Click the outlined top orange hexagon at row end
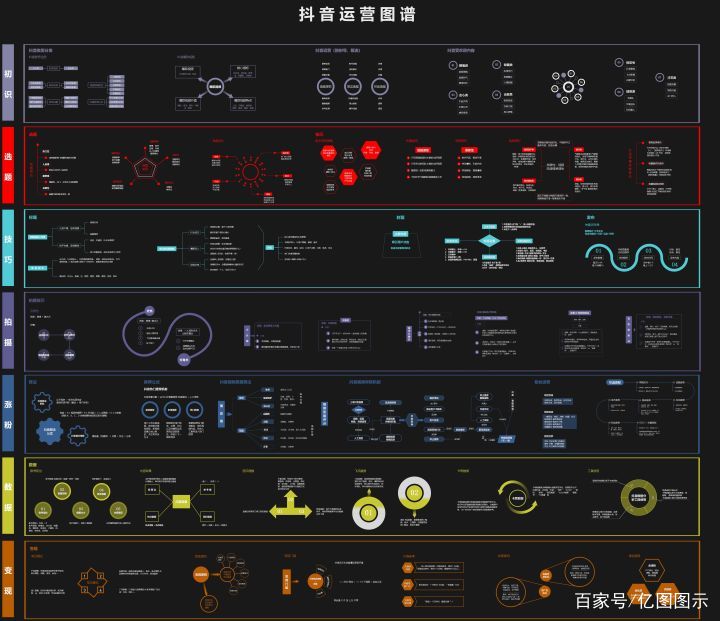720x621 pixels. (x=652, y=570)
